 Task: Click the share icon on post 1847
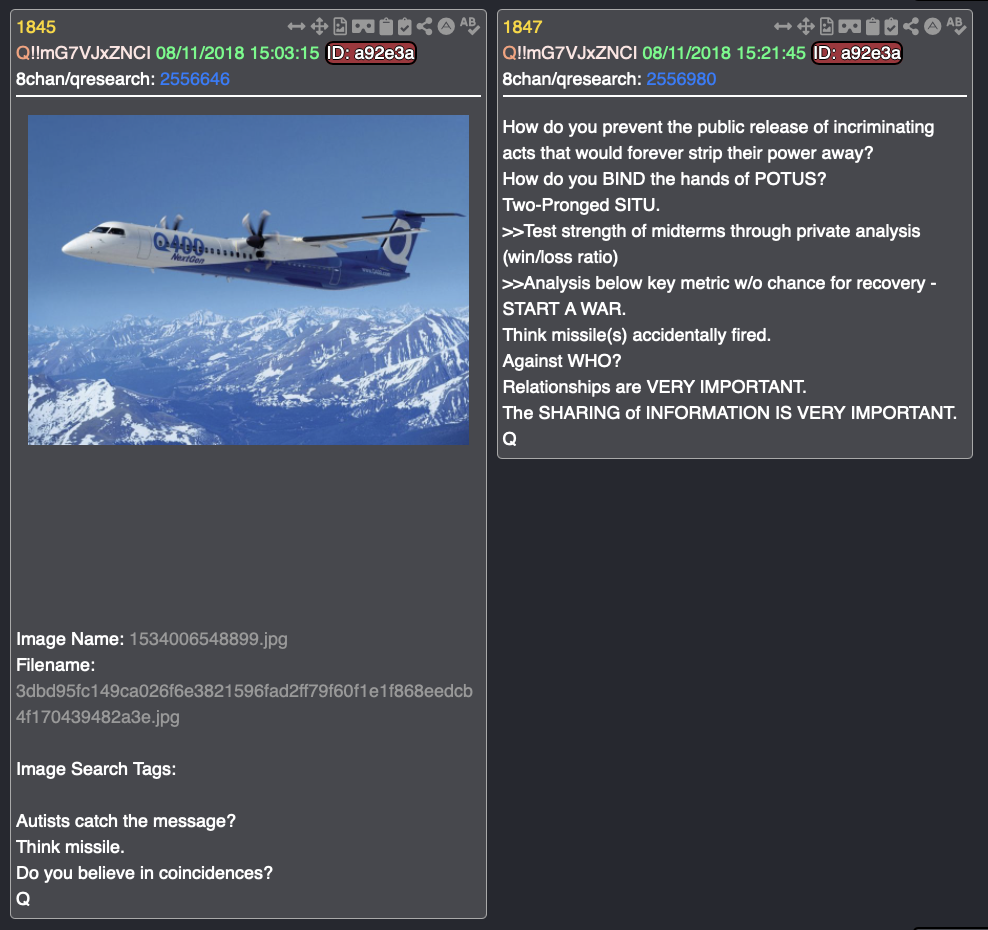[x=910, y=26]
